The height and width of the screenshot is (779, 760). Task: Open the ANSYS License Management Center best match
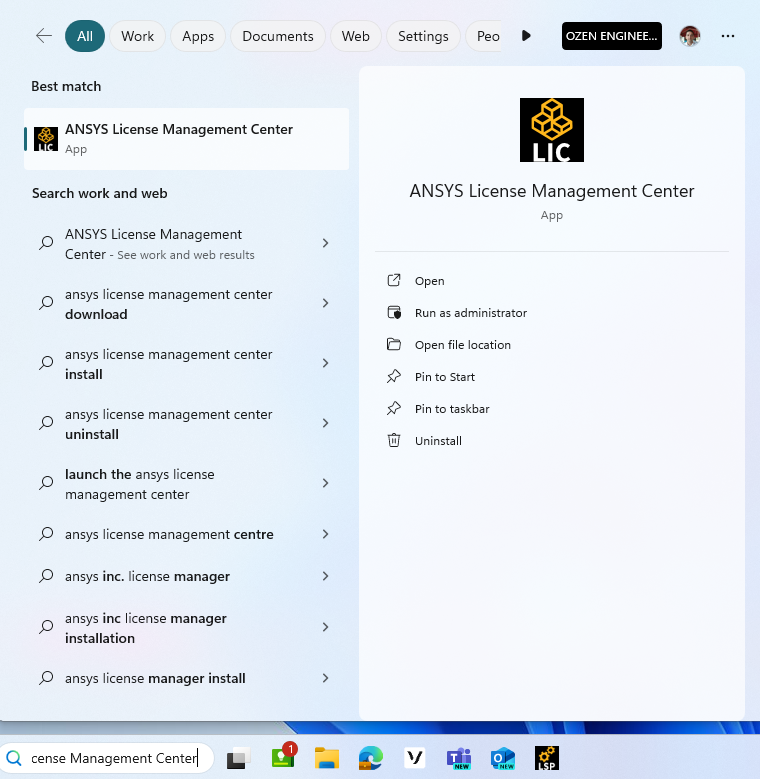click(x=186, y=139)
